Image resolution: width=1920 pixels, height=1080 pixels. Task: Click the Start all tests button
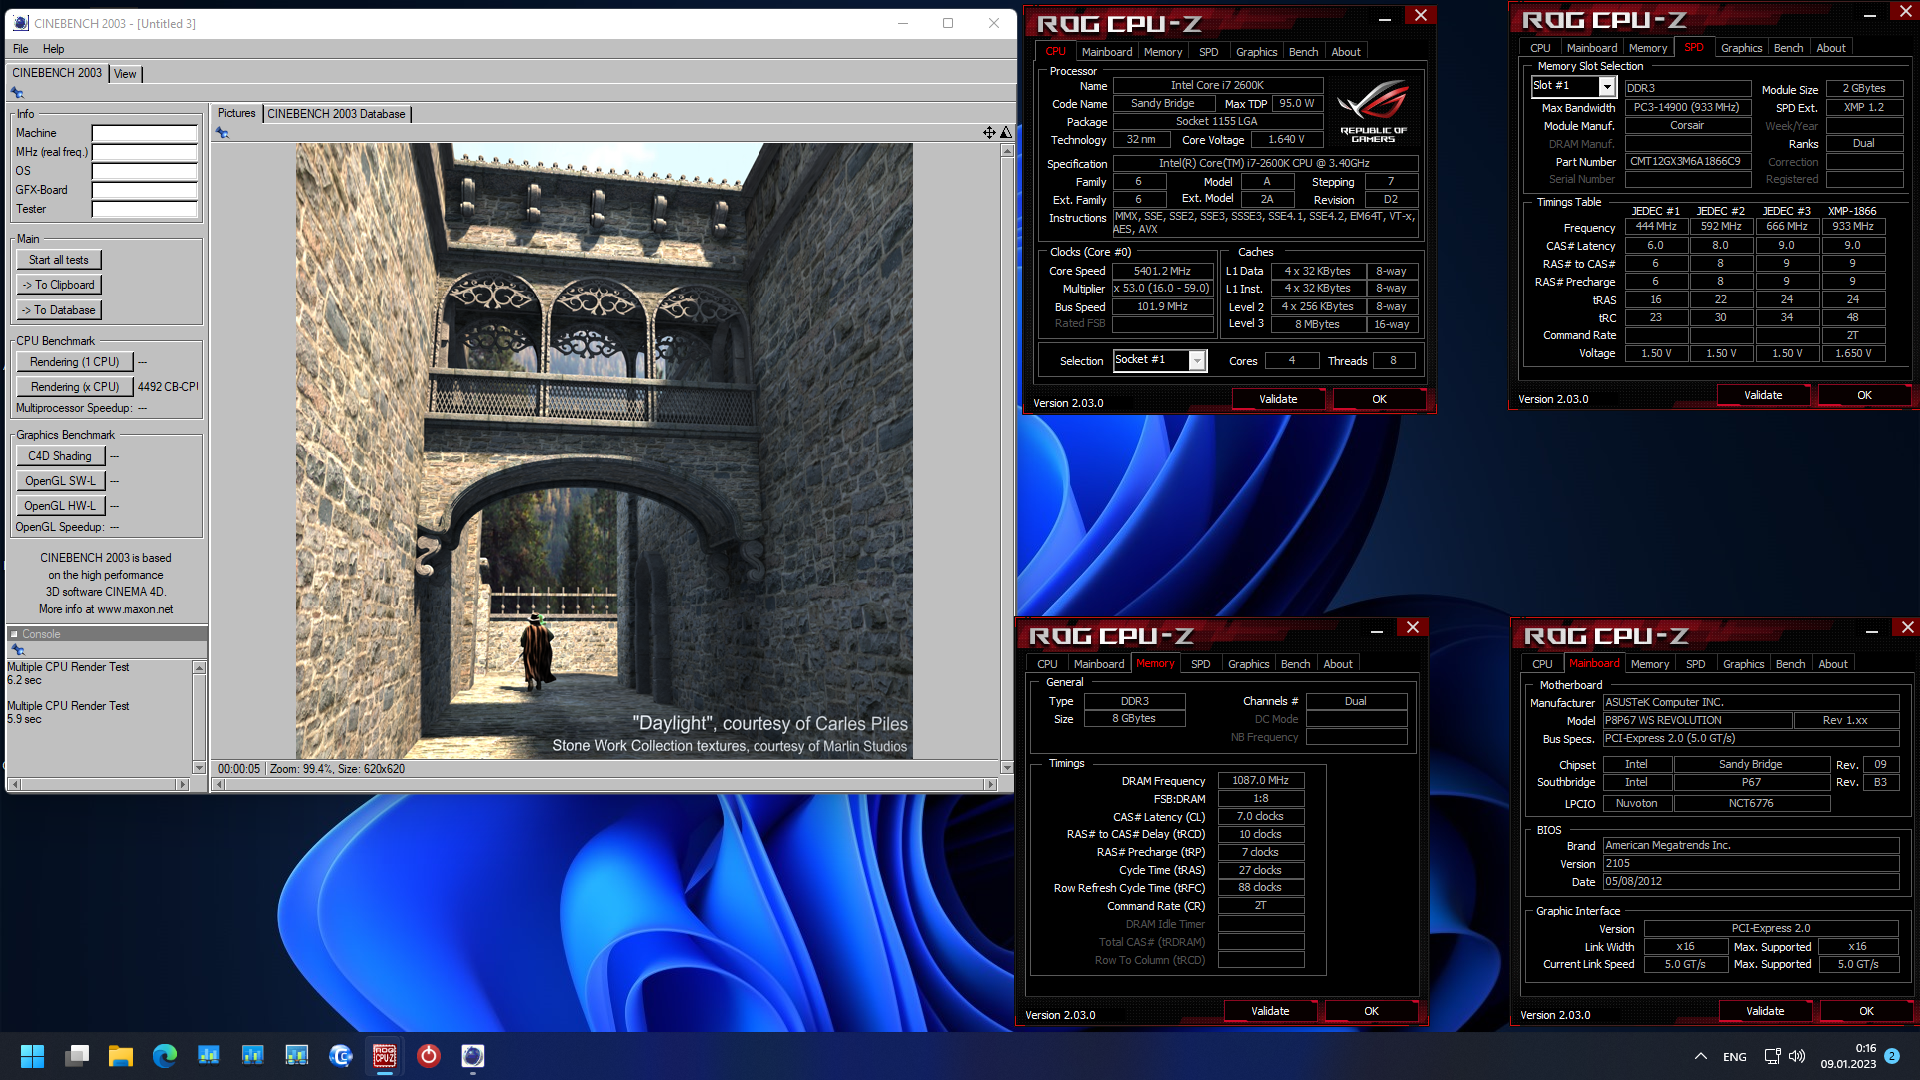click(x=58, y=260)
